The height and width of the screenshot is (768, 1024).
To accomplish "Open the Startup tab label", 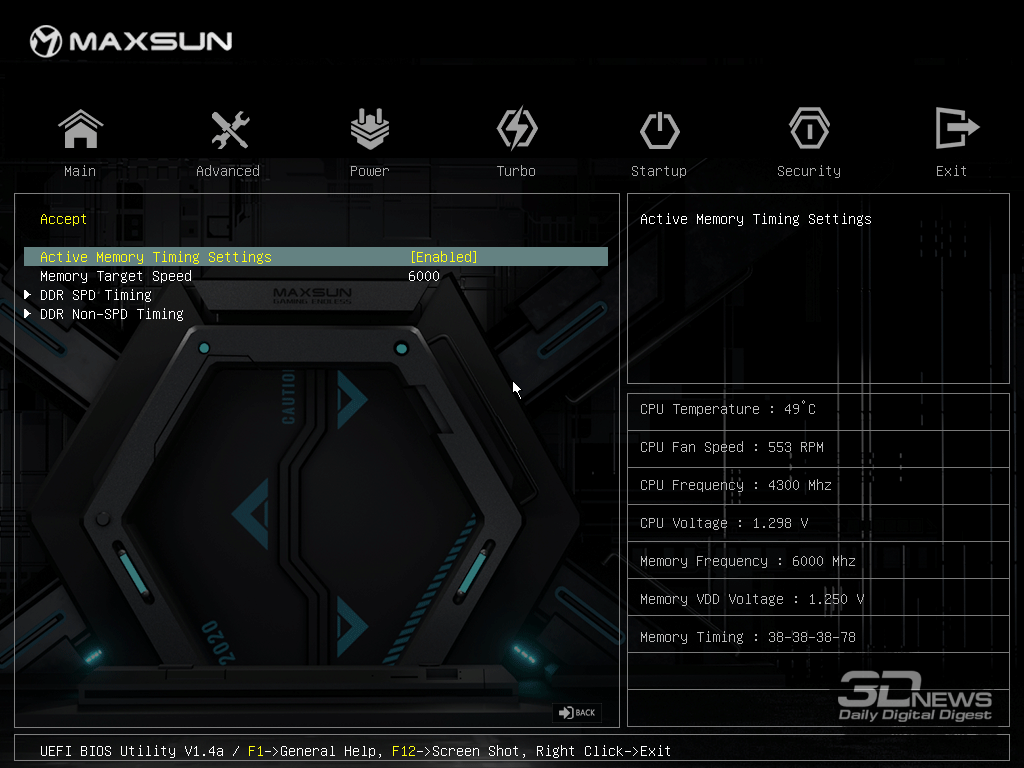I will [659, 171].
